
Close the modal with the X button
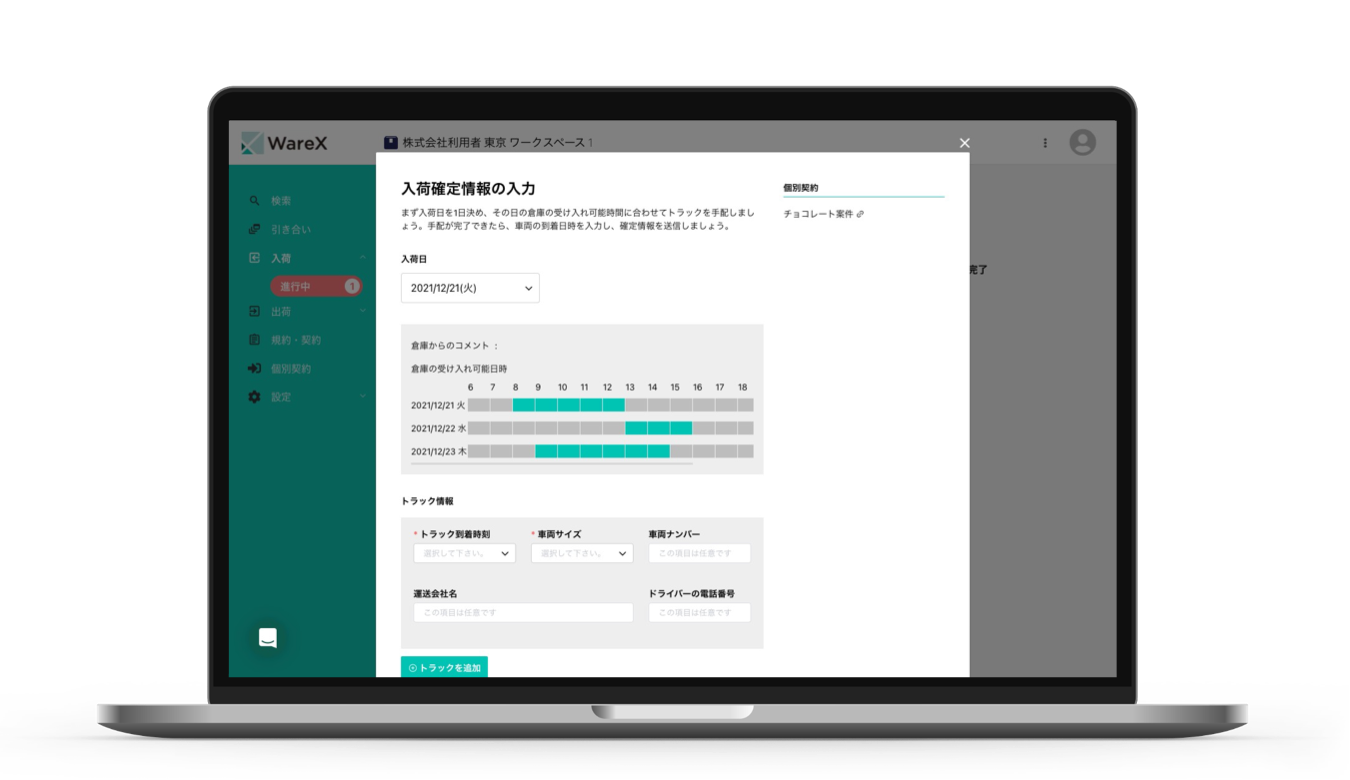(x=965, y=143)
